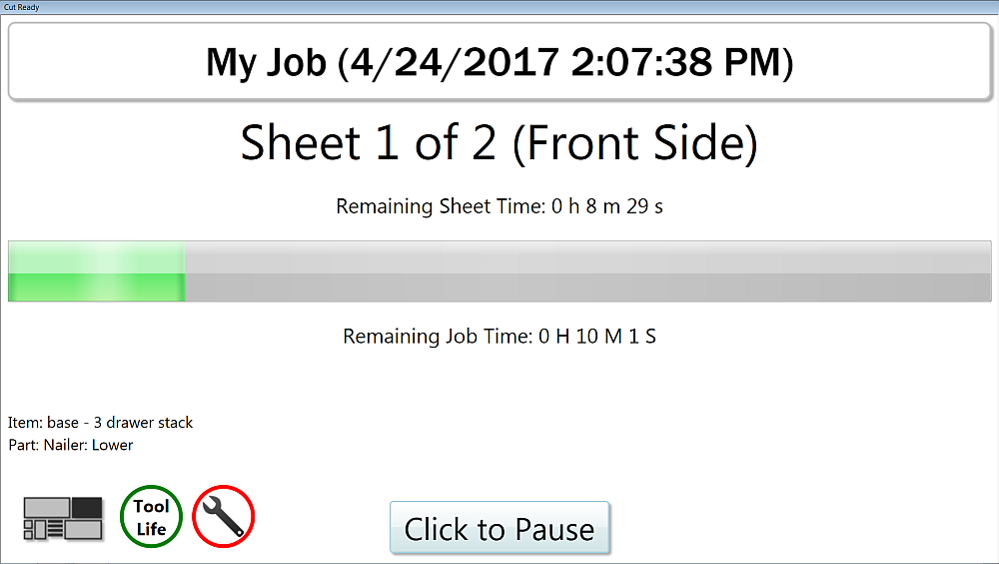Click the green filled part of progress bar
Image resolution: width=999 pixels, height=564 pixels.
pos(96,271)
